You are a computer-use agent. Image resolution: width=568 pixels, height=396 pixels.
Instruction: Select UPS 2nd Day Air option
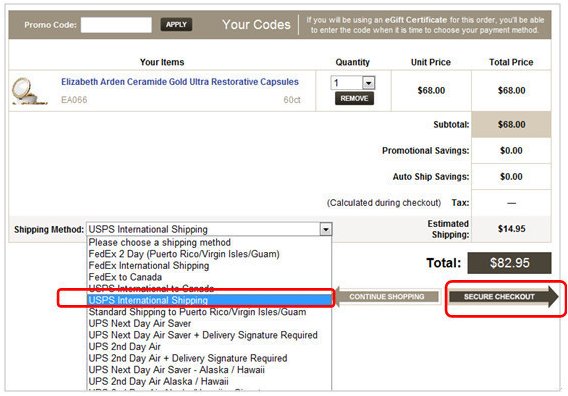(x=209, y=346)
